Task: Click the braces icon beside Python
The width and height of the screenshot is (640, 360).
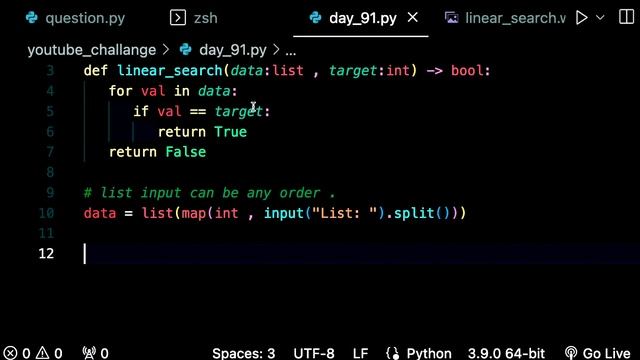Action: point(393,353)
